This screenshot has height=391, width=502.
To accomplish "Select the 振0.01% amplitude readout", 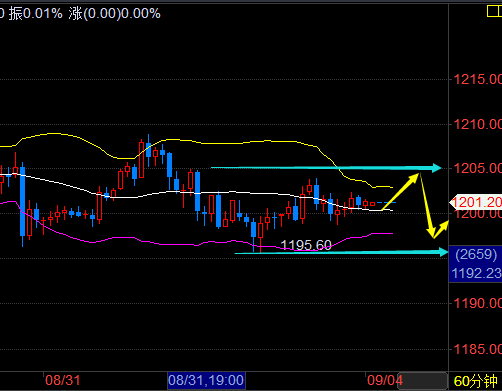I will tap(35, 14).
